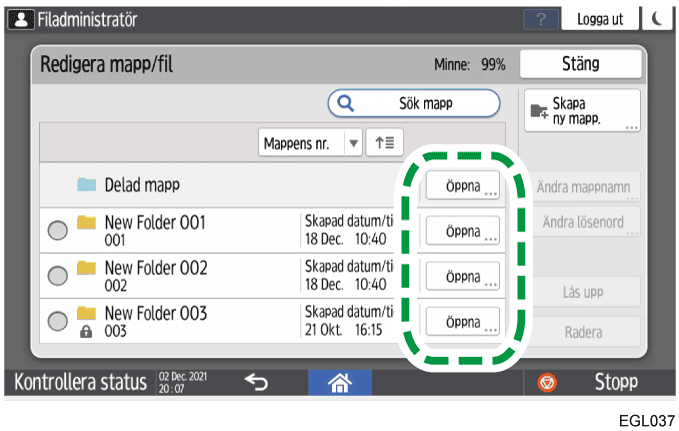Select the New Folder 001 radio button

coord(58,231)
